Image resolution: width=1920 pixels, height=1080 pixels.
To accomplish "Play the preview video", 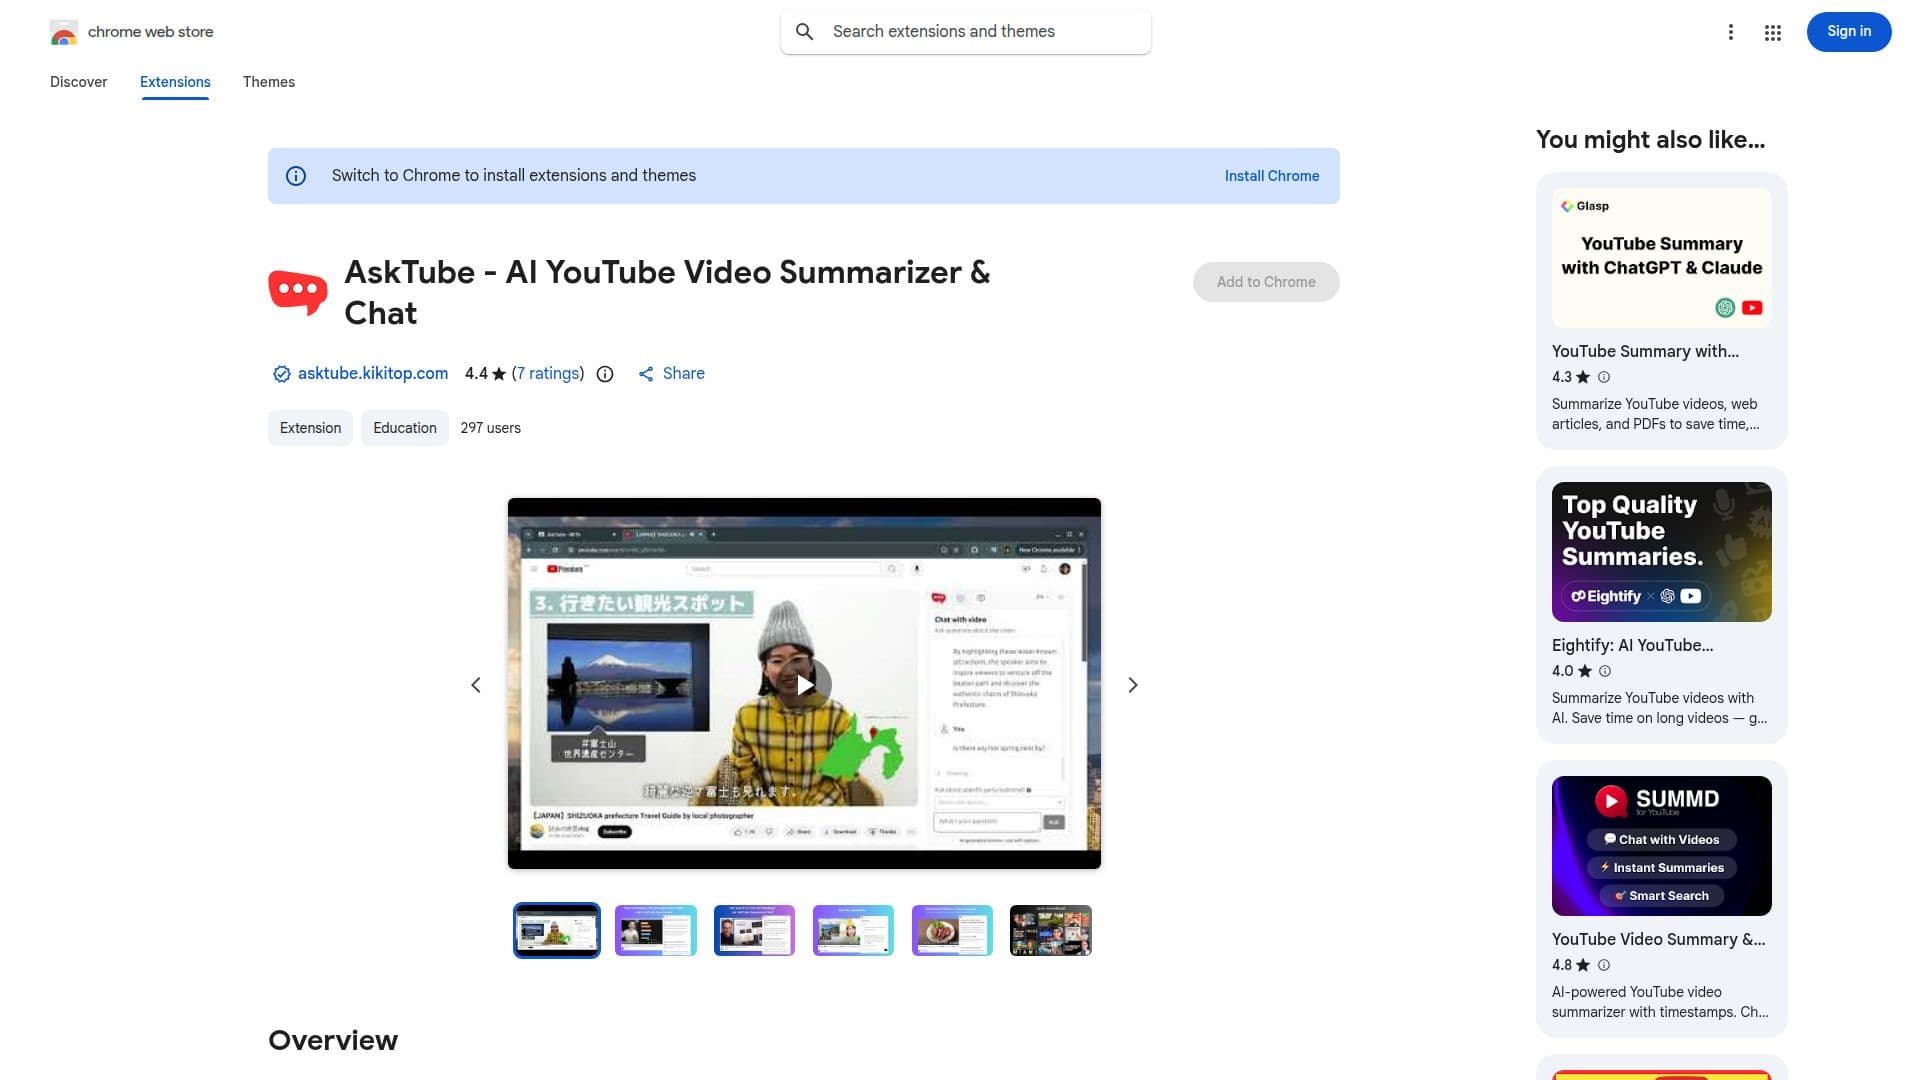I will 804,685.
